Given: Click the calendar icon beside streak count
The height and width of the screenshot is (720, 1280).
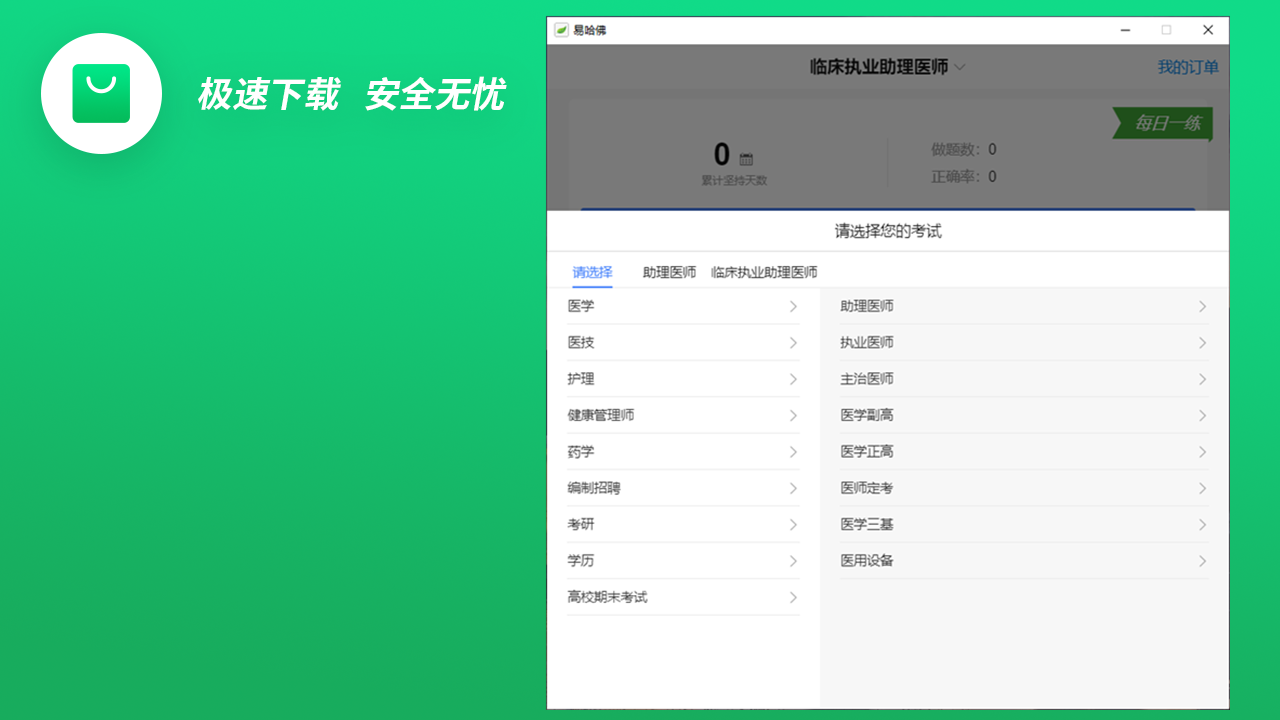Looking at the screenshot, I should click(x=744, y=160).
